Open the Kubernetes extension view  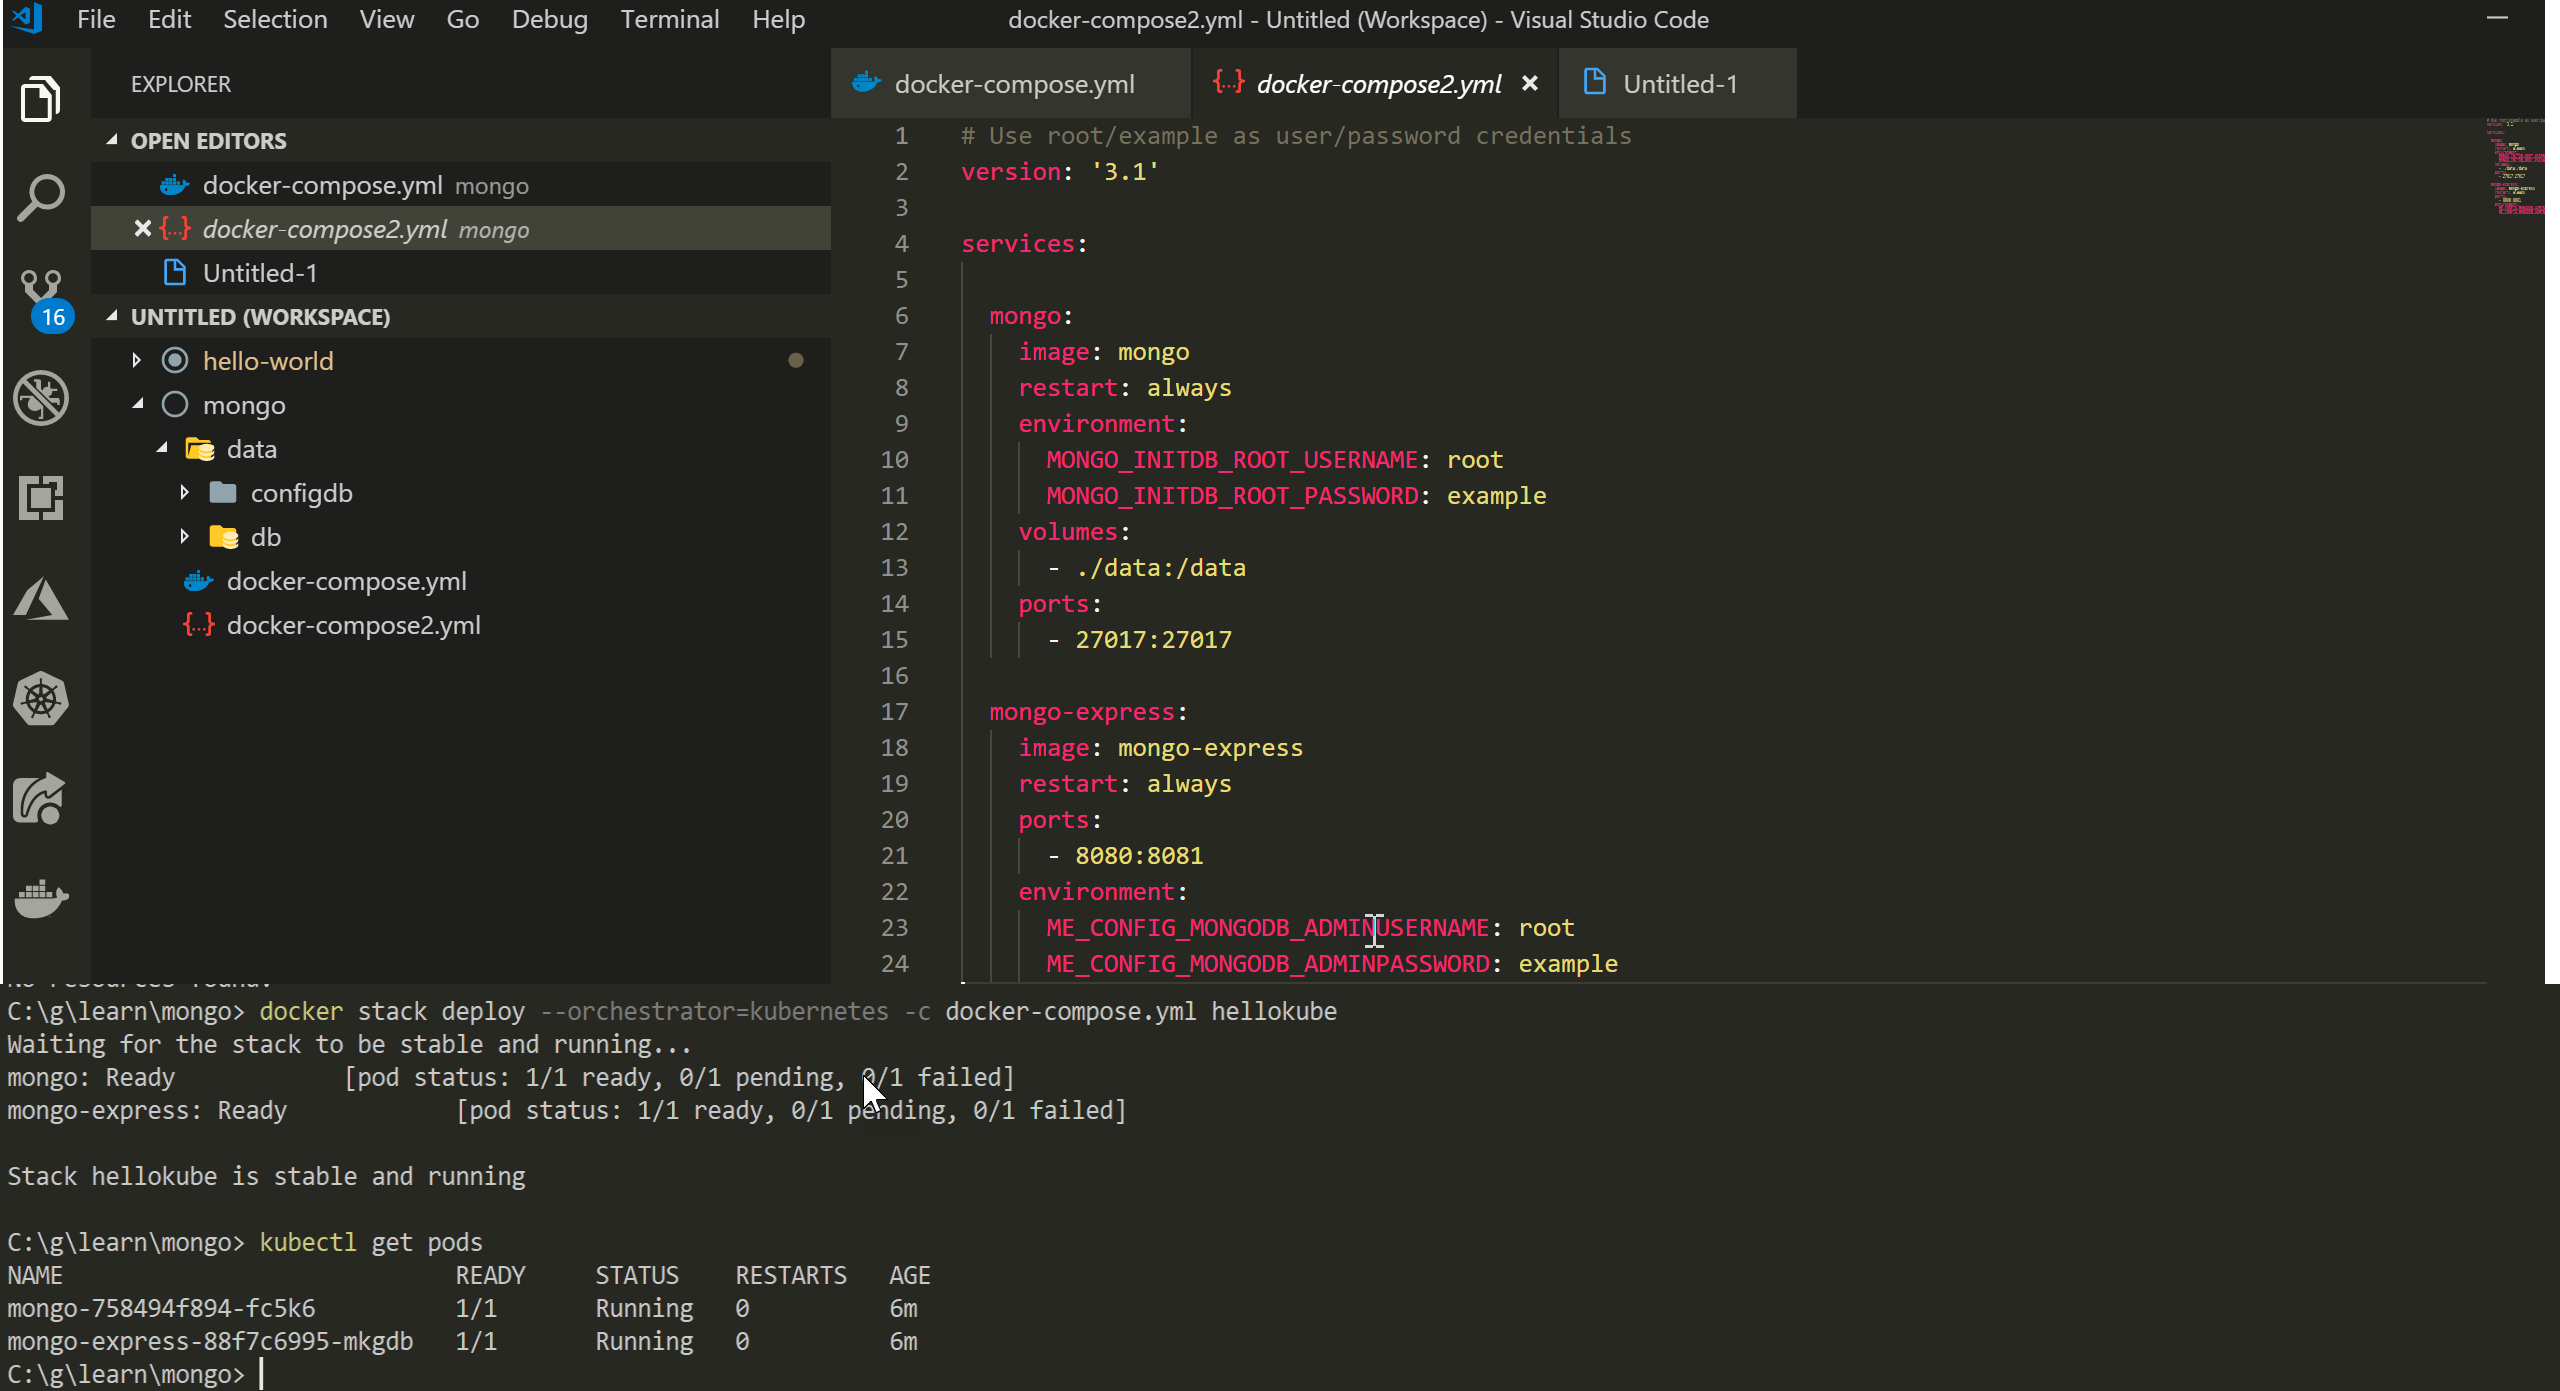[41, 699]
